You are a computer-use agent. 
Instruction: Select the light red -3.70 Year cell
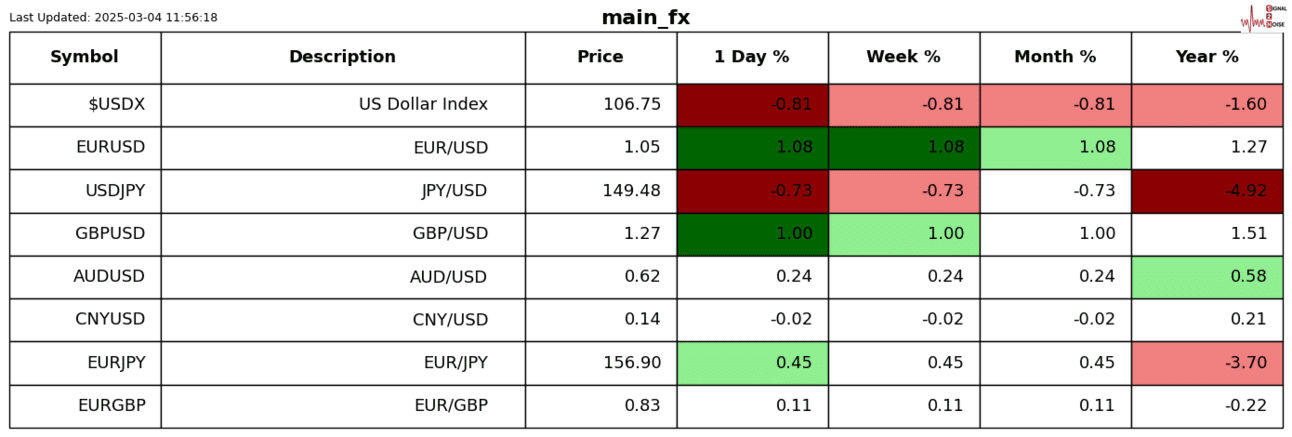[x=1206, y=363]
